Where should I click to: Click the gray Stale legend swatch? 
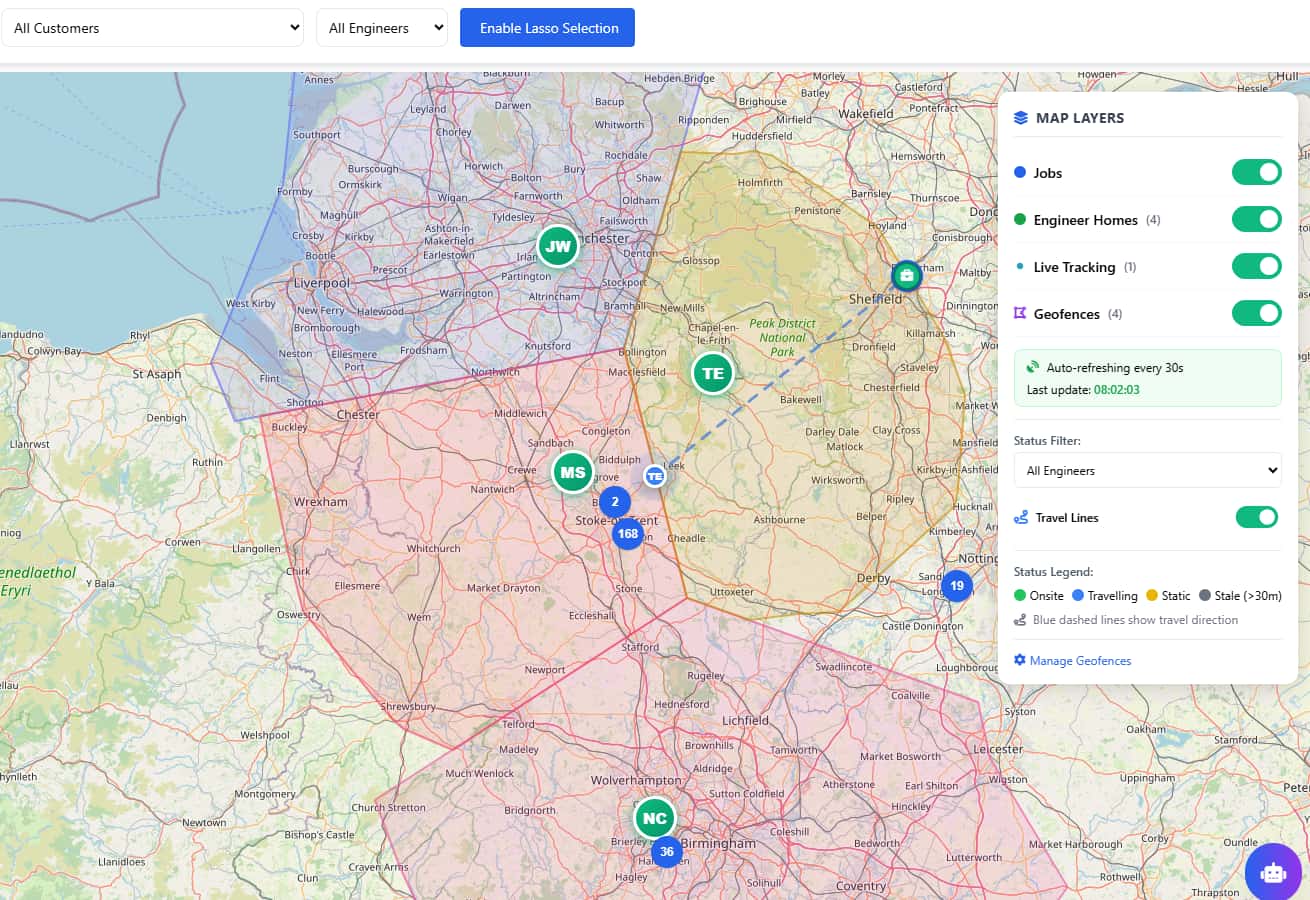tap(1204, 595)
